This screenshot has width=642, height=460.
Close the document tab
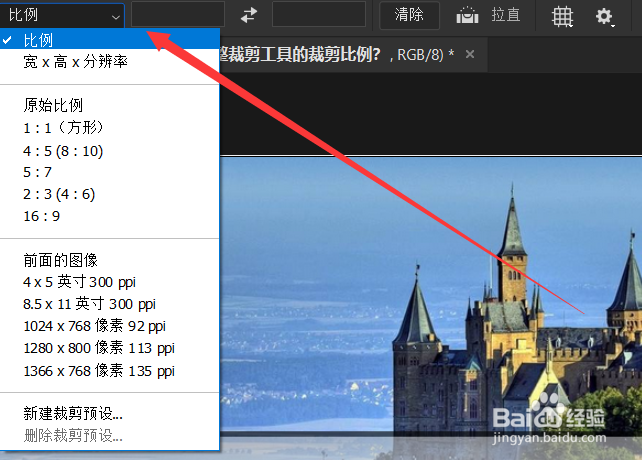[x=470, y=54]
